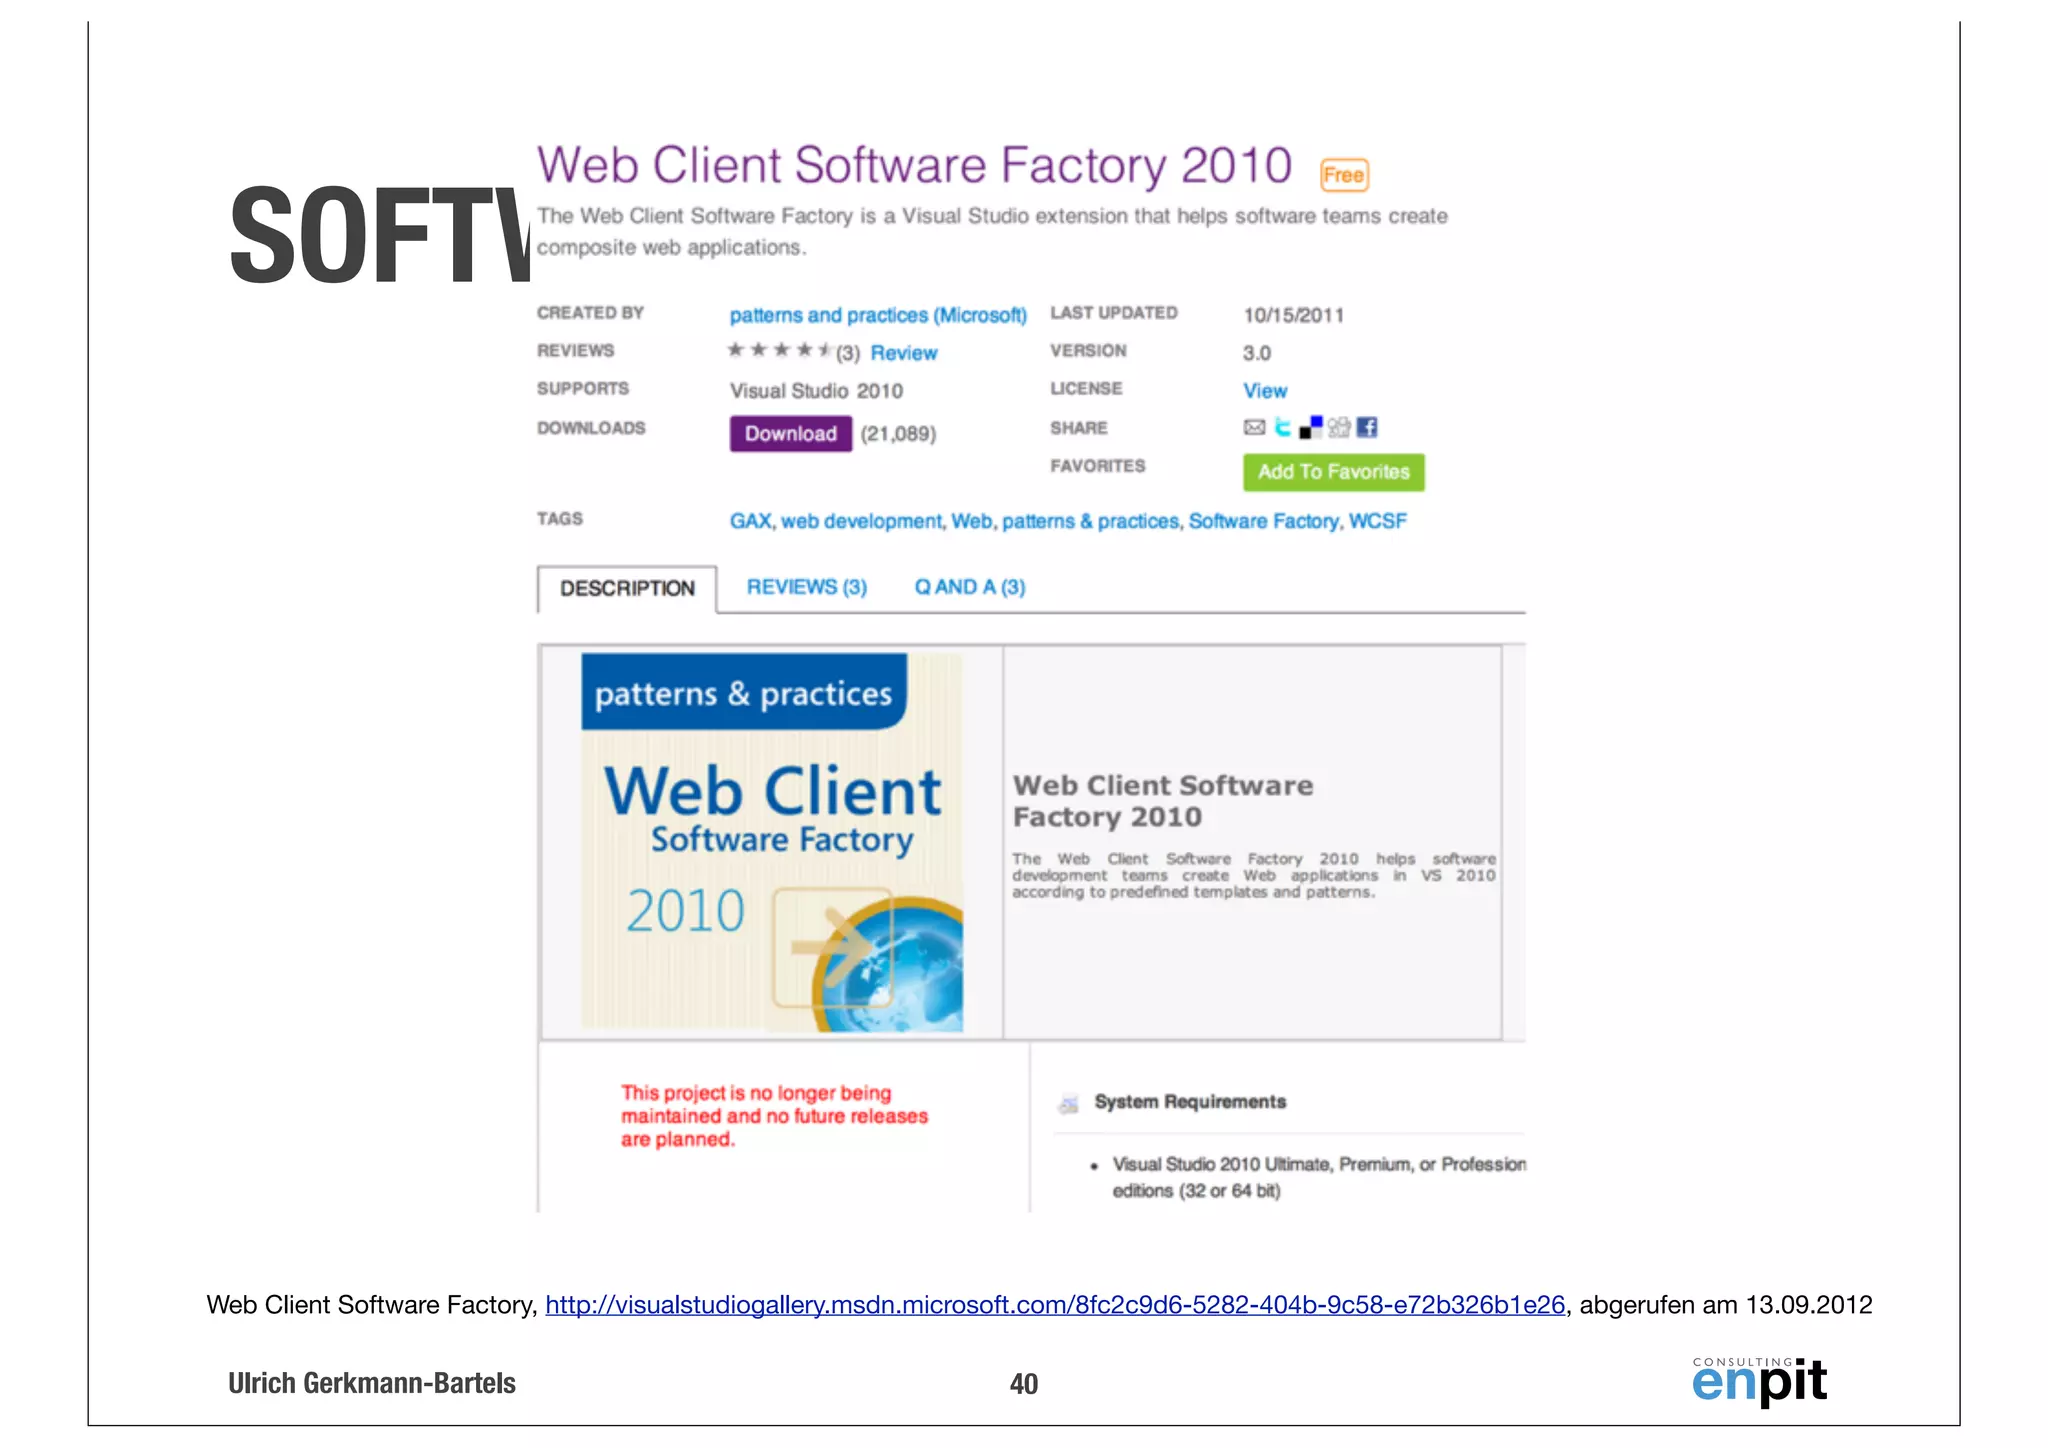Click the patterns & practices tag
The width and height of the screenshot is (2048, 1448).
[1090, 521]
